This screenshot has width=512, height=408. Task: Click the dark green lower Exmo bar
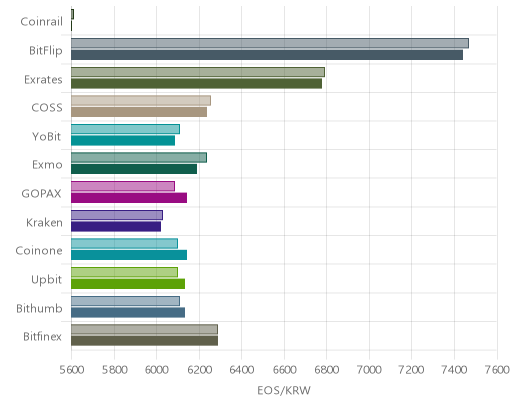[x=134, y=169]
